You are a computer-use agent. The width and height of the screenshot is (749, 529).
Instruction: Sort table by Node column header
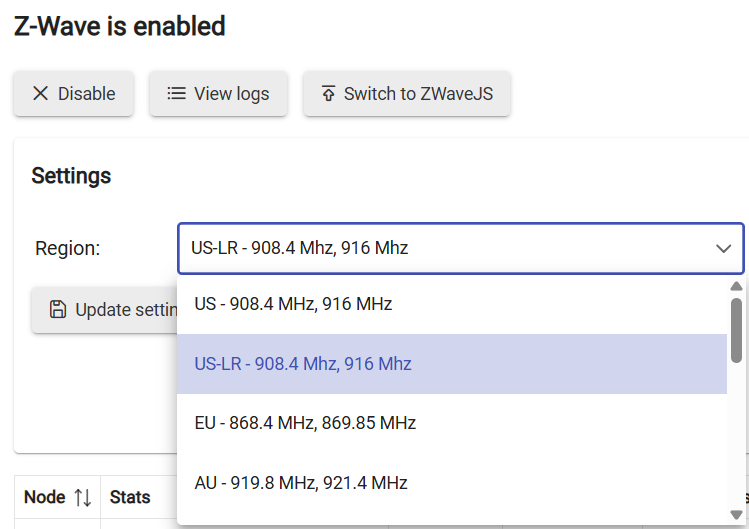pyautogui.click(x=44, y=497)
